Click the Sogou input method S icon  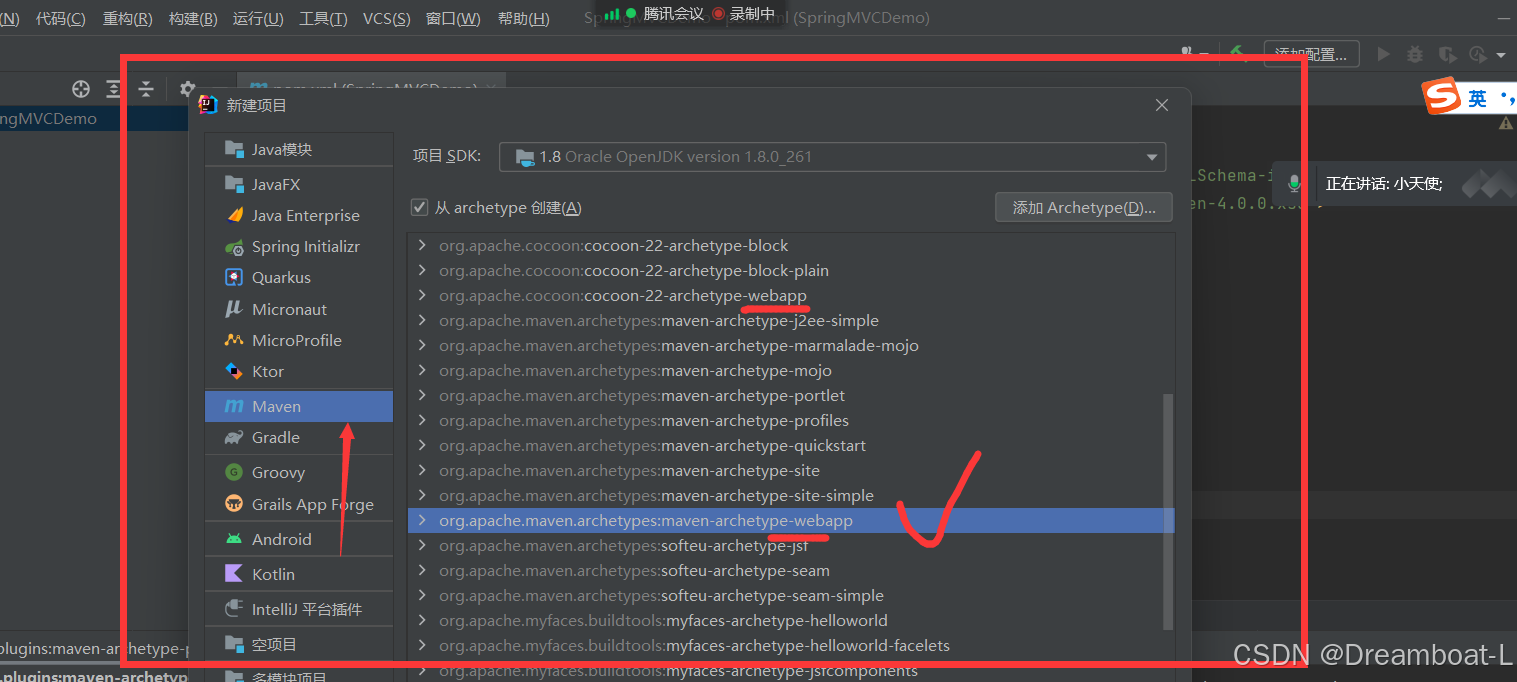1442,97
